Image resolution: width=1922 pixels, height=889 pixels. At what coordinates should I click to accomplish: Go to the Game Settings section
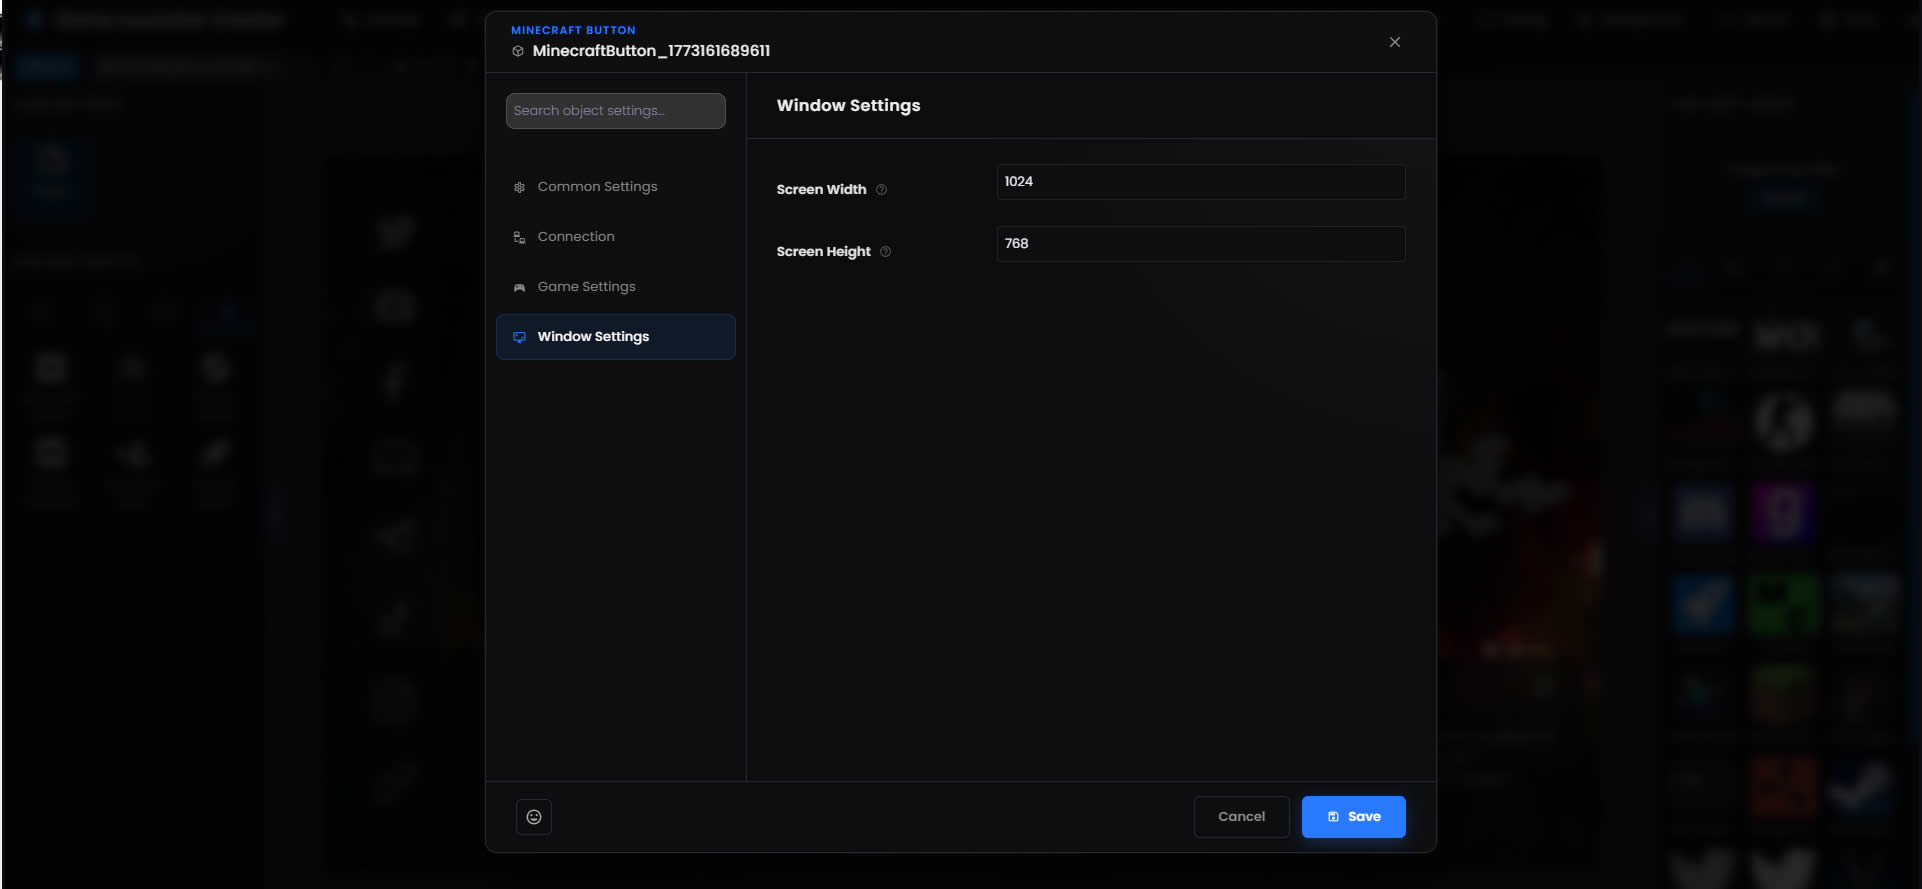coord(586,287)
